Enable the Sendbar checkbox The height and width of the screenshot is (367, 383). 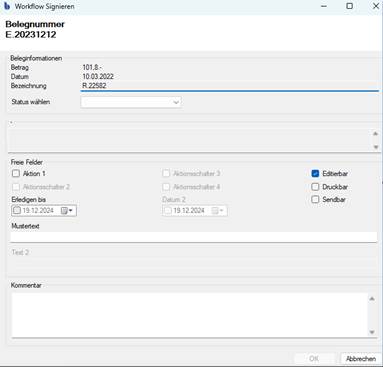(x=315, y=199)
